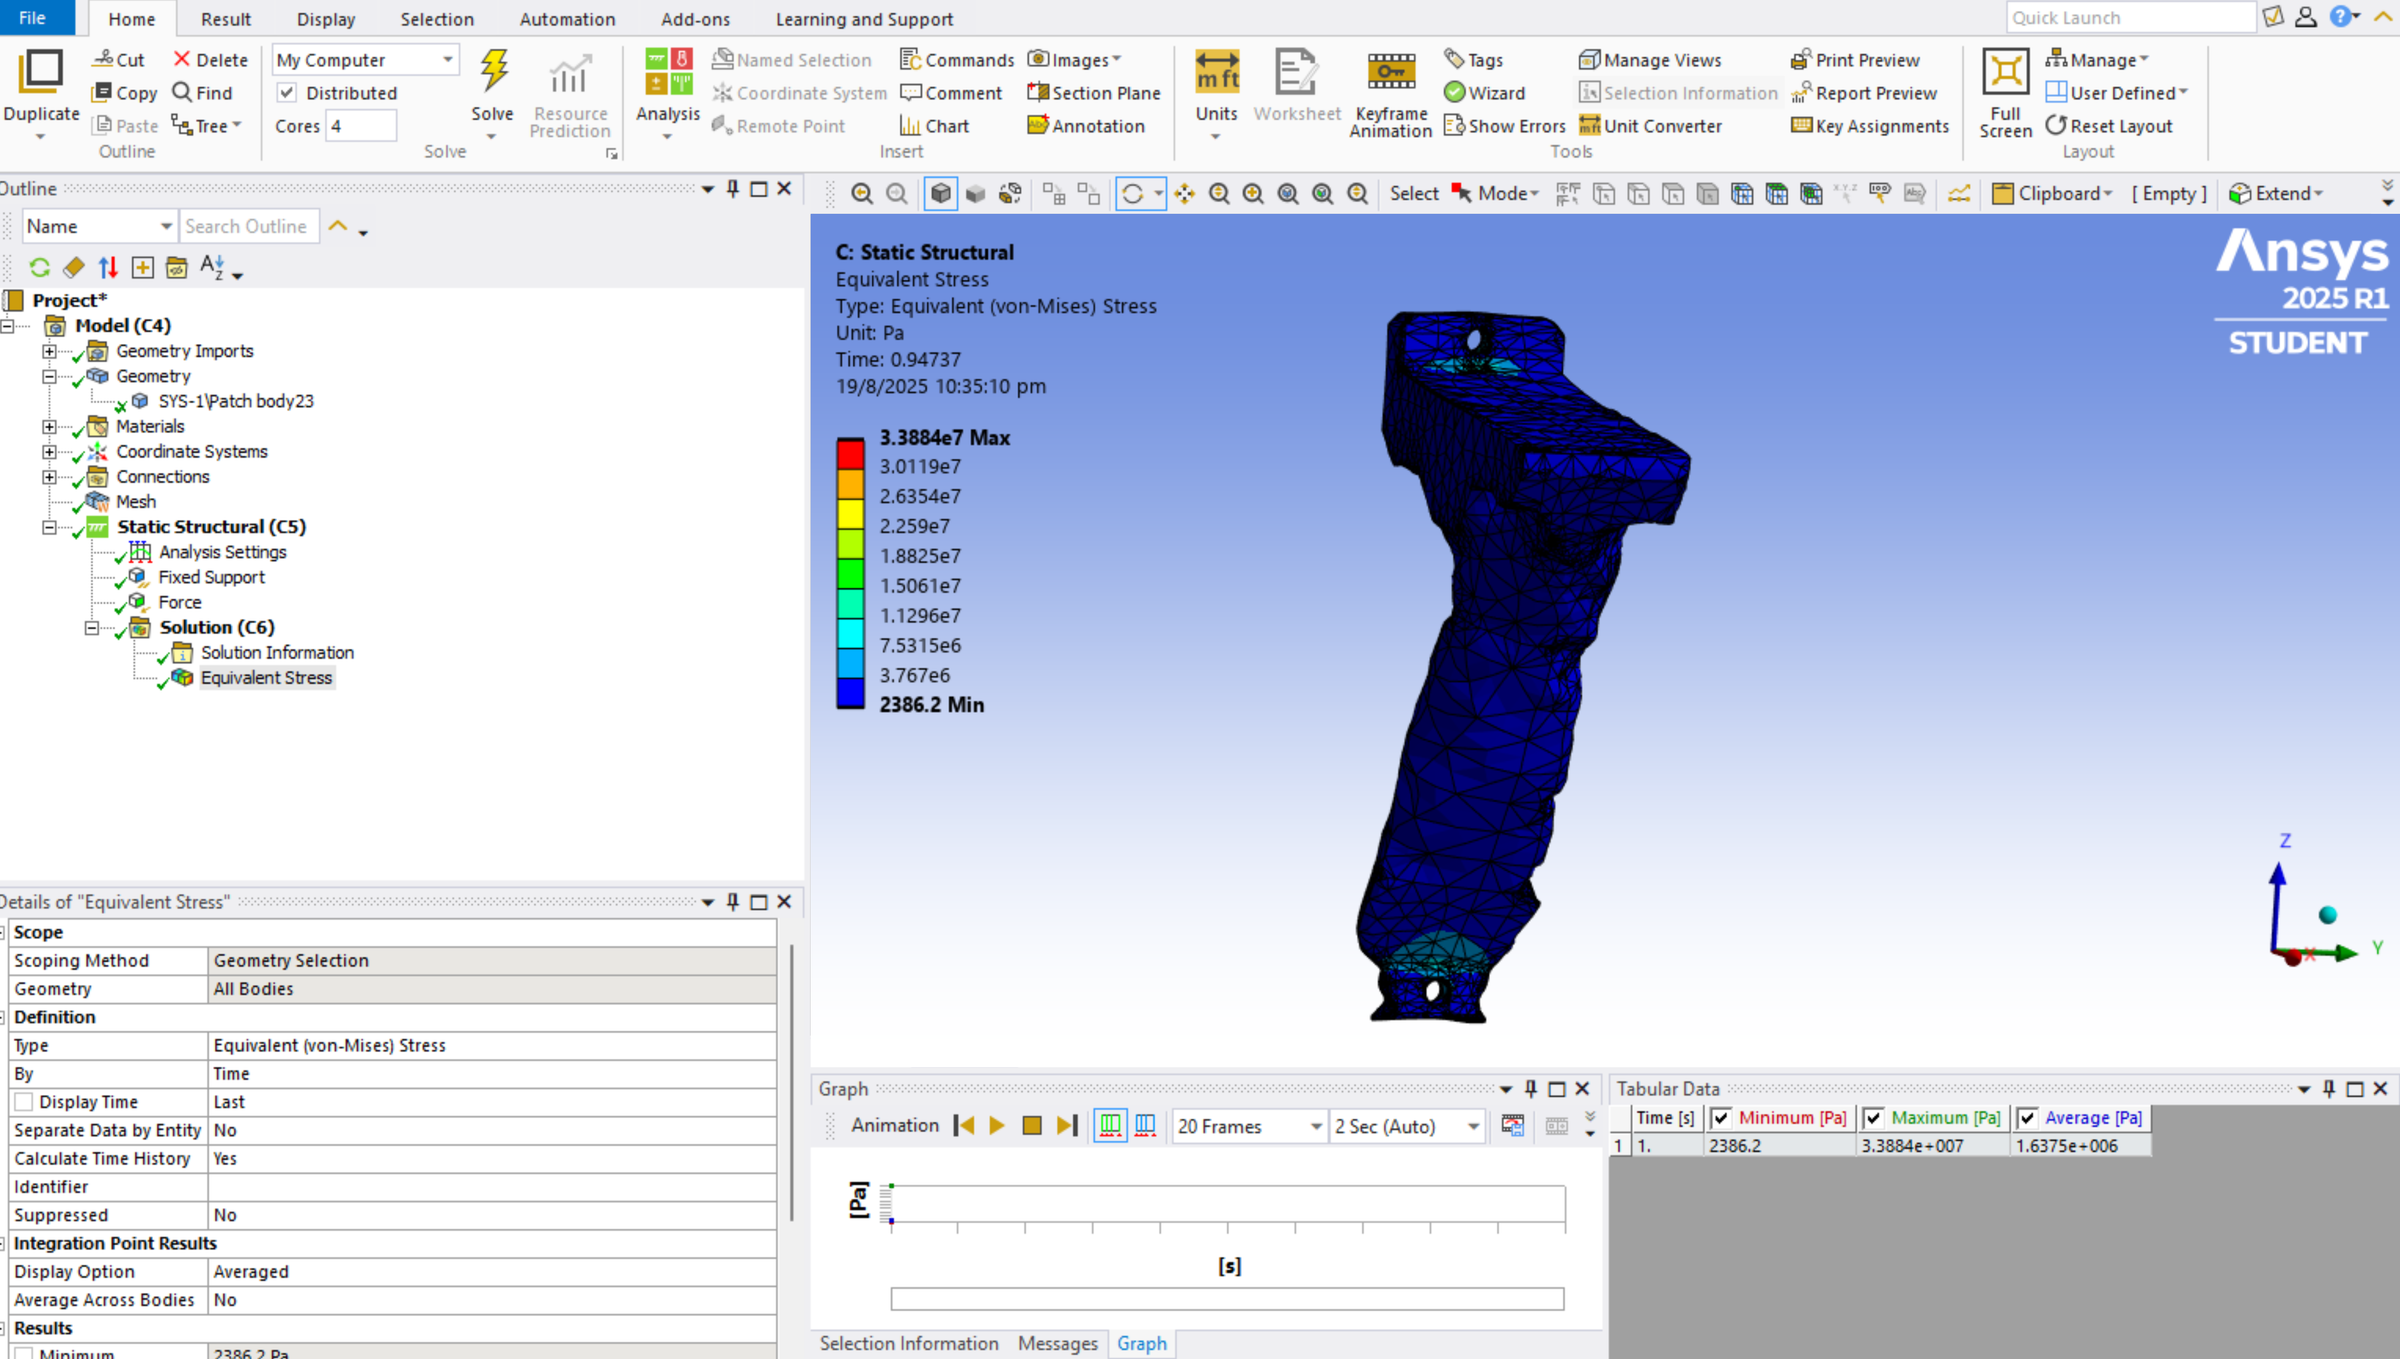Type in the Search Outline field
The height and width of the screenshot is (1359, 2400).
tap(248, 225)
